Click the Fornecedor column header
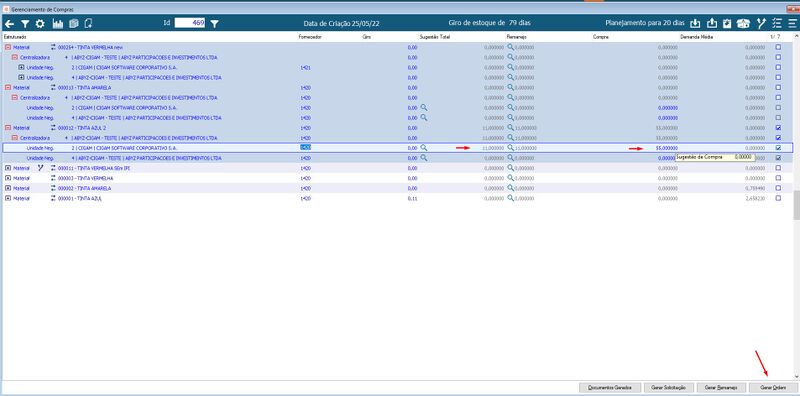This screenshot has width=800, height=396. [x=309, y=37]
